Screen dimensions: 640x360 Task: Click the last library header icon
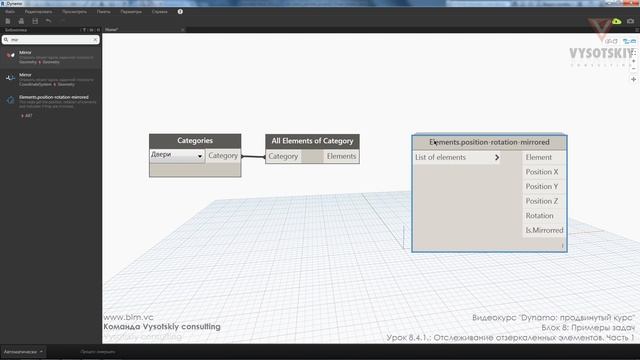(x=98, y=30)
